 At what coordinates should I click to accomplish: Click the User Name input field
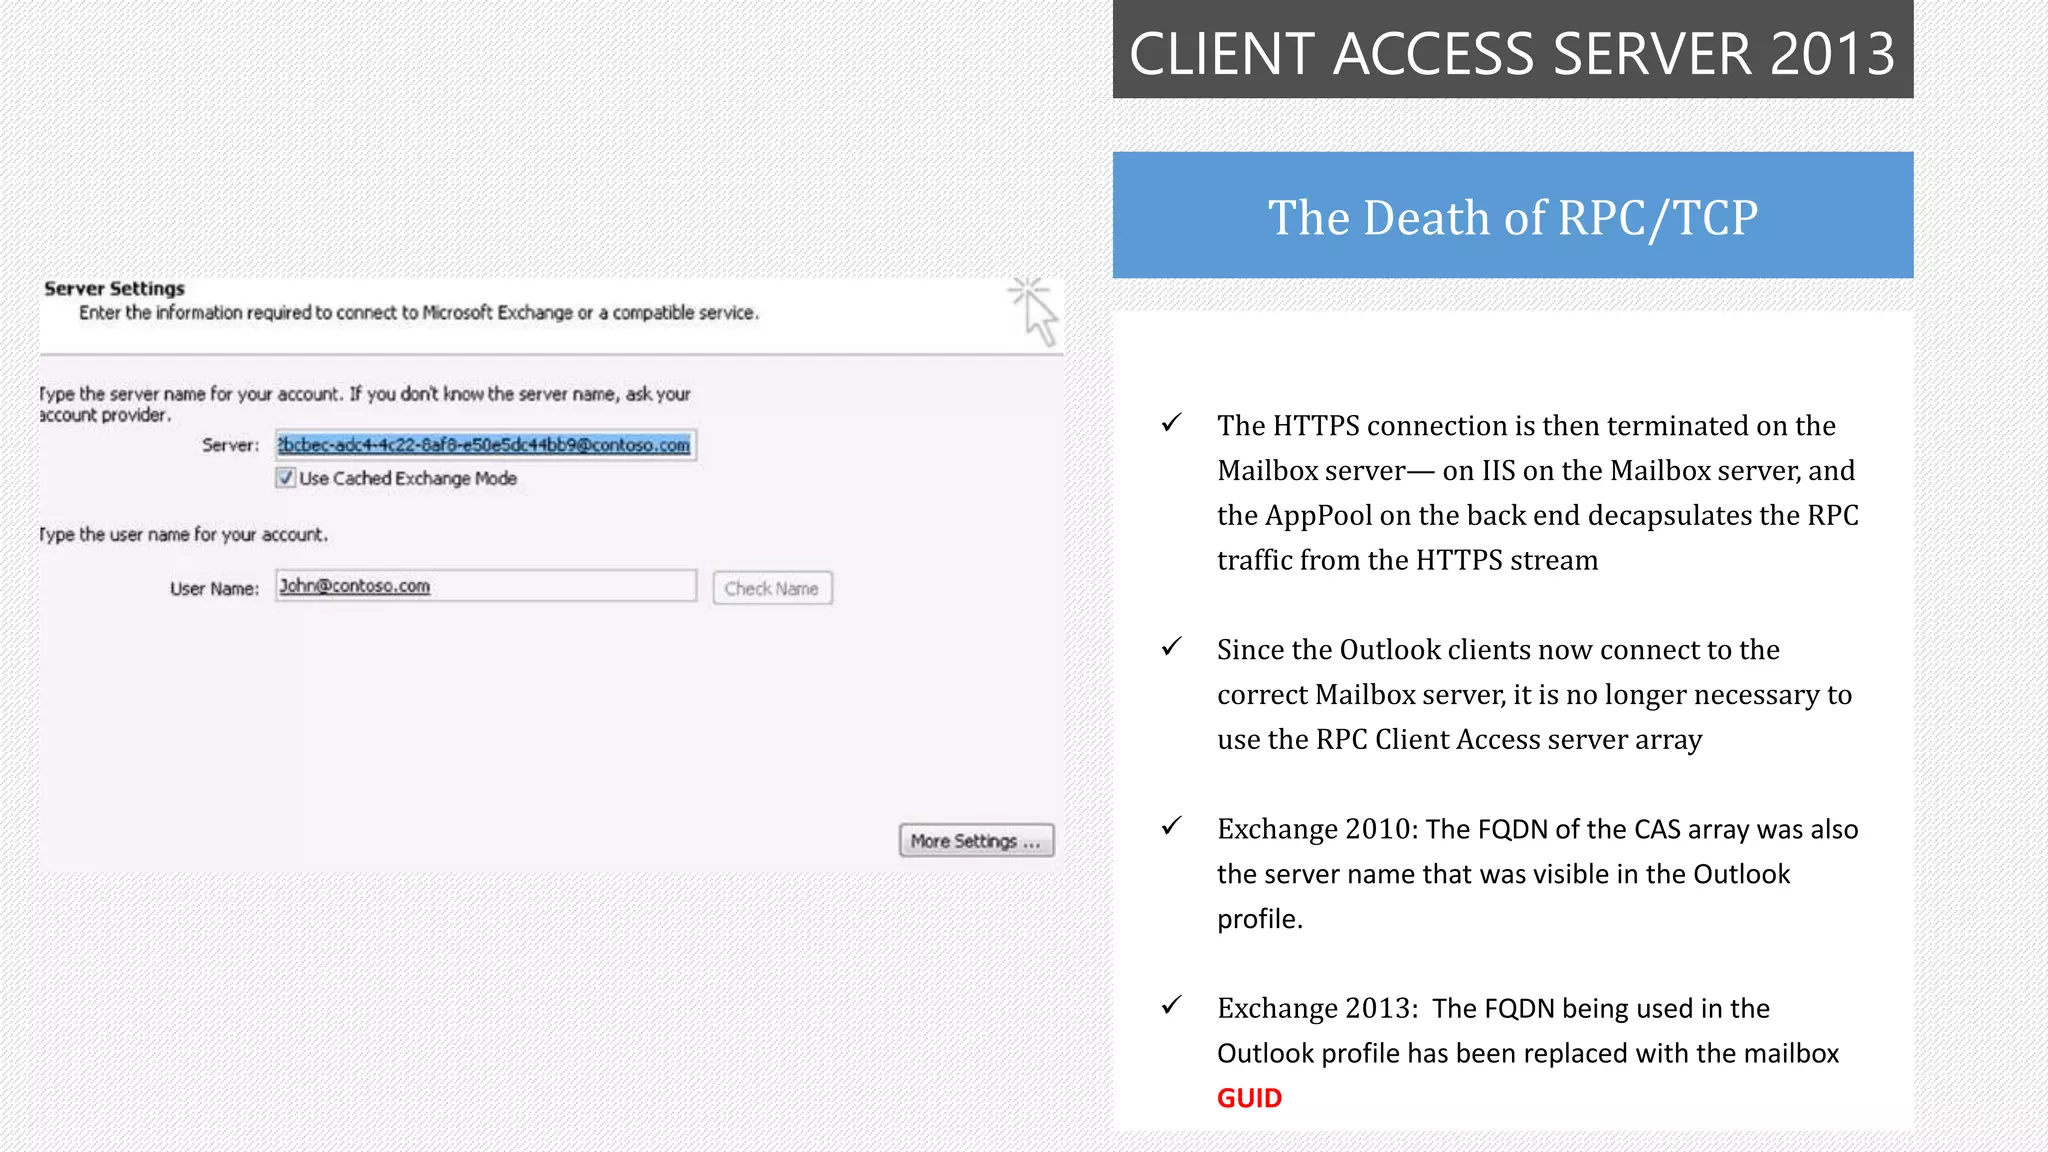[486, 586]
